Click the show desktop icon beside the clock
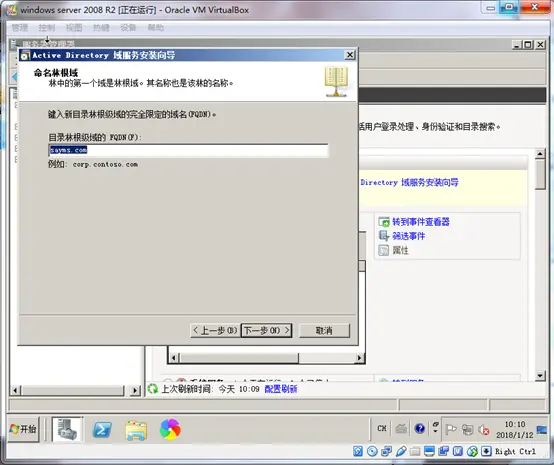 (x=542, y=430)
